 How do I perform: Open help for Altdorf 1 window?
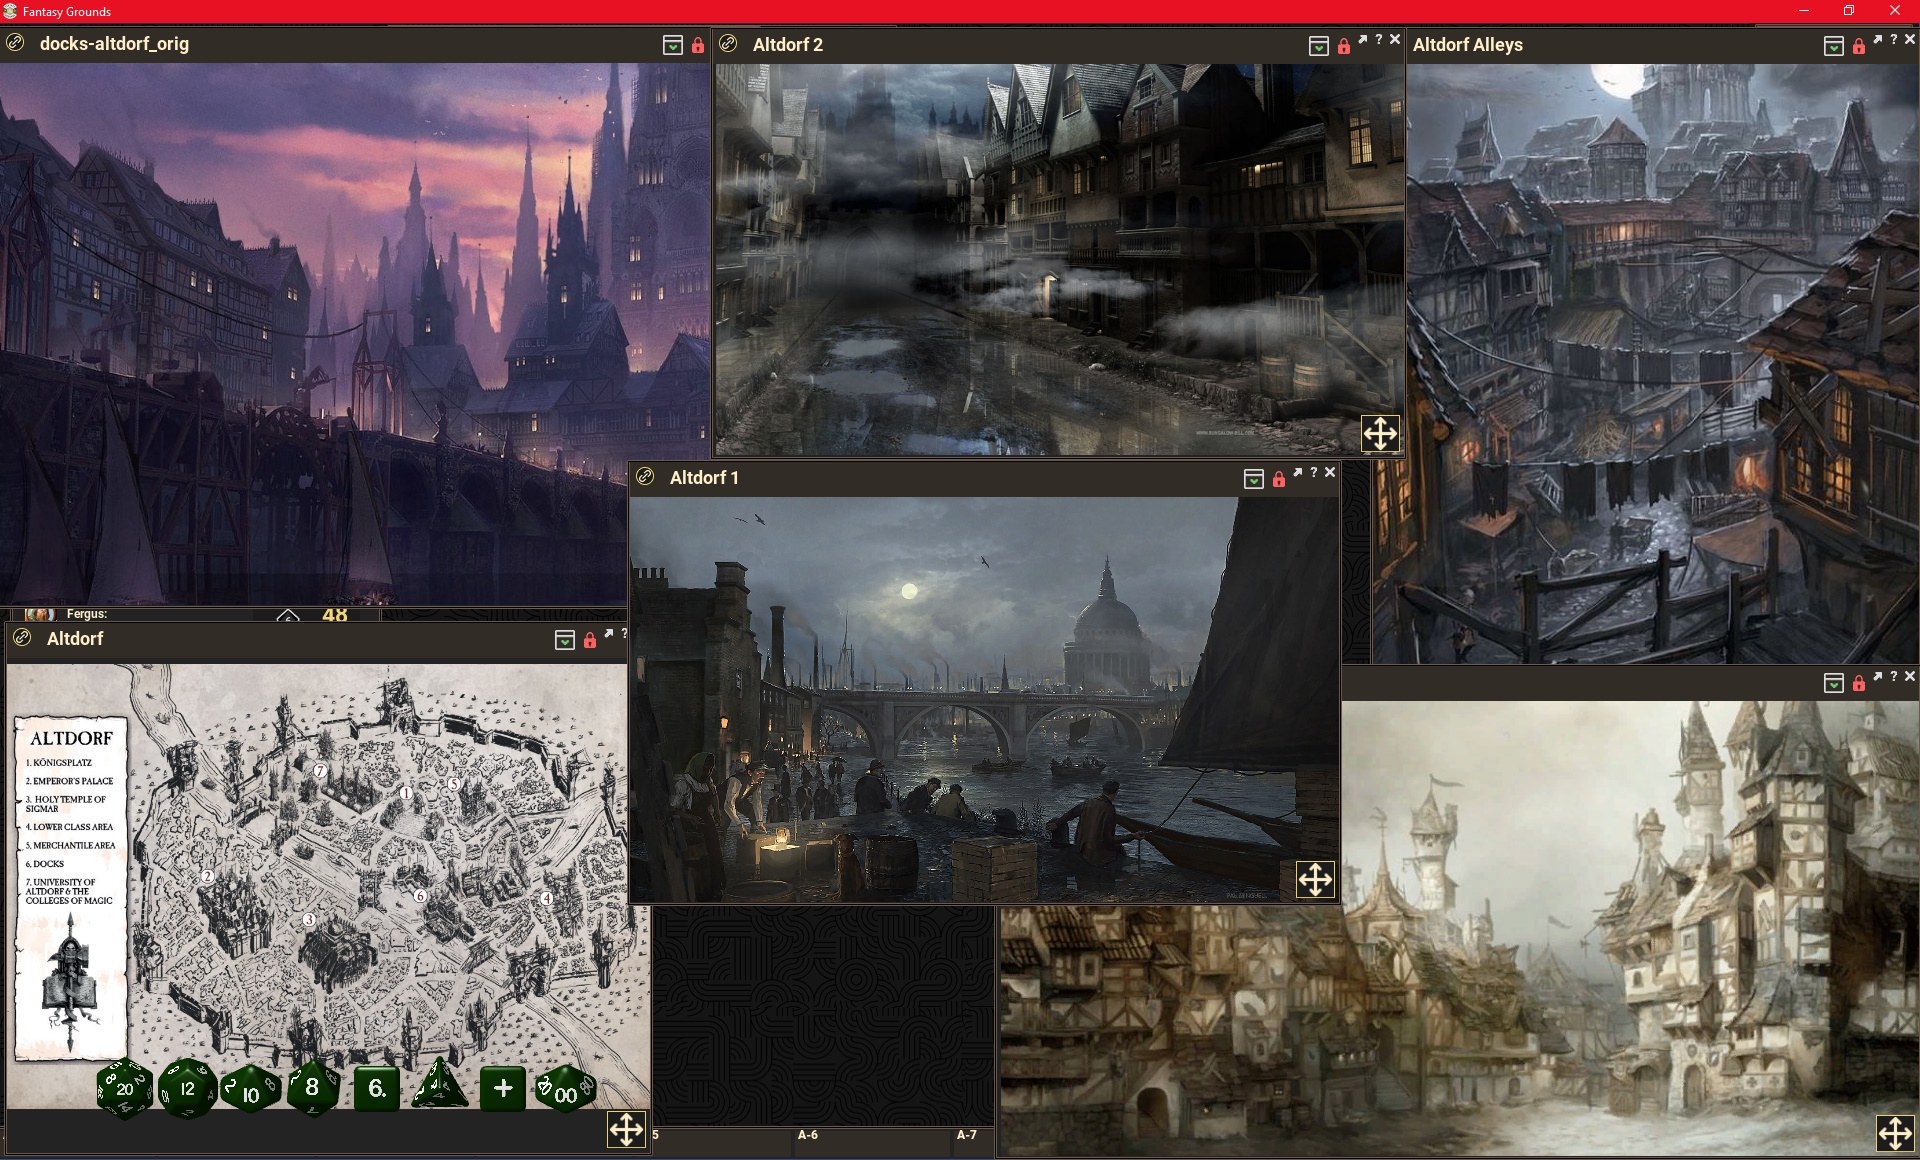(x=1313, y=473)
